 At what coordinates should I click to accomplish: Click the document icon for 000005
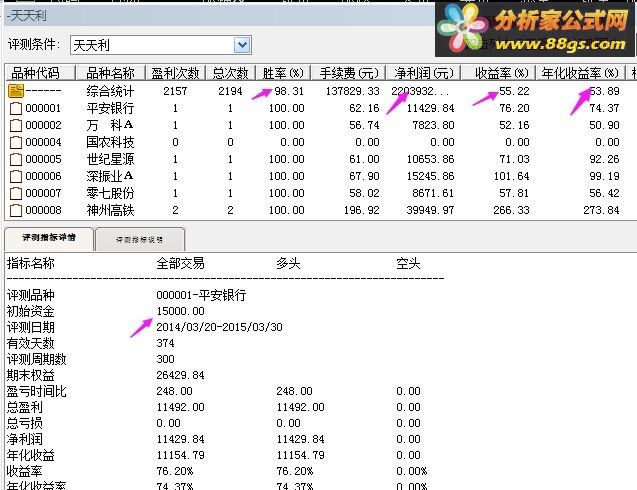pyautogui.click(x=16, y=159)
